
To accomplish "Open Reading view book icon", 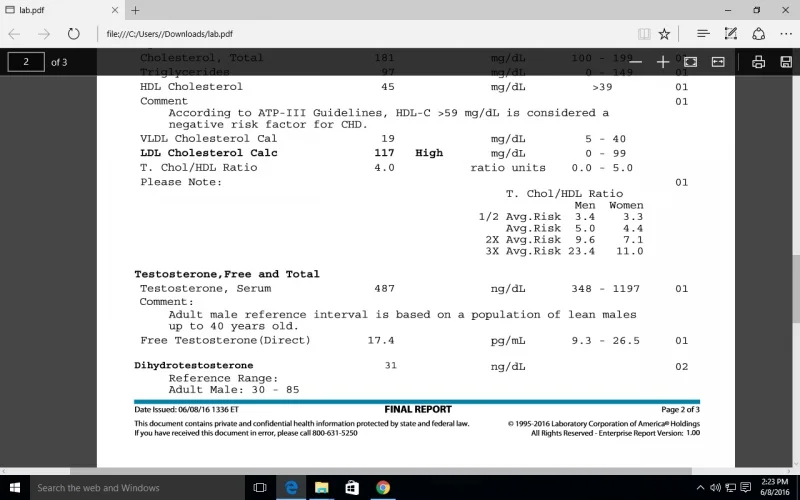I will click(644, 34).
